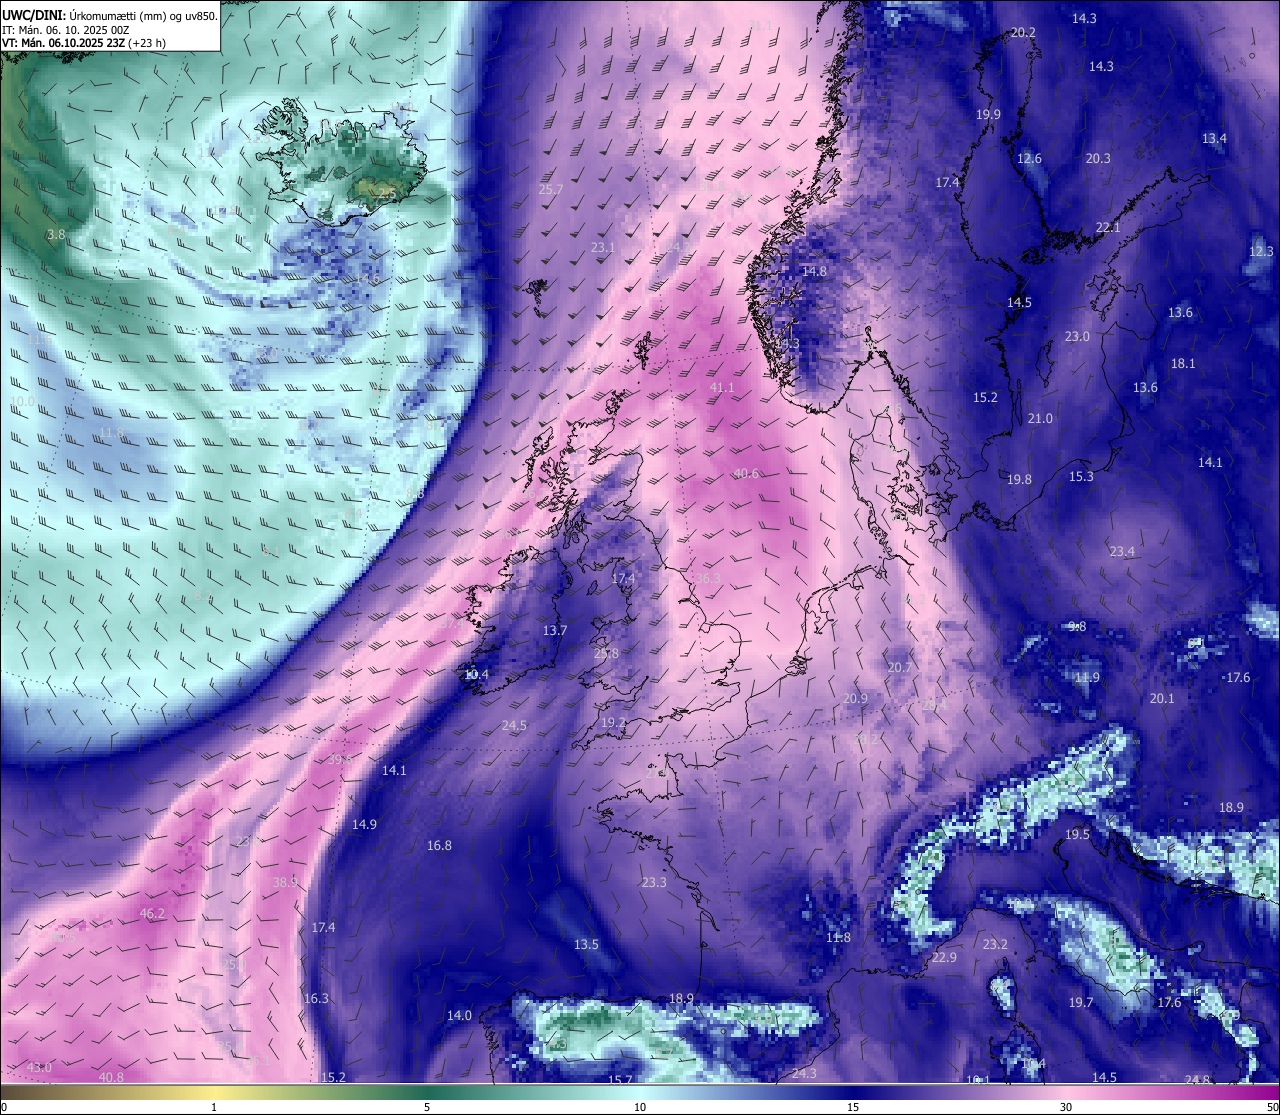Screen dimensions: 1280x1115
Task: Click the 13.7 value over Ireland
Action: (x=555, y=630)
